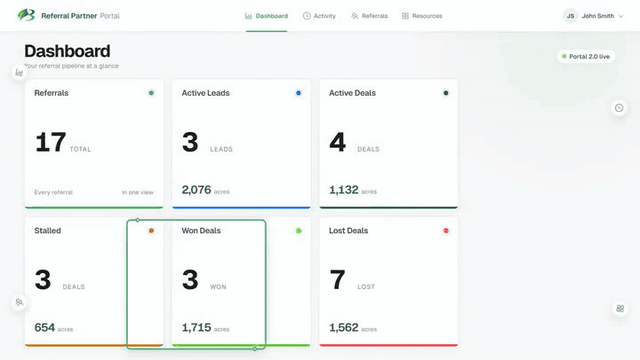Viewport: 640px width, 360px height.
Task: Click the 'Dashboard' page heading
Action: (x=67, y=51)
